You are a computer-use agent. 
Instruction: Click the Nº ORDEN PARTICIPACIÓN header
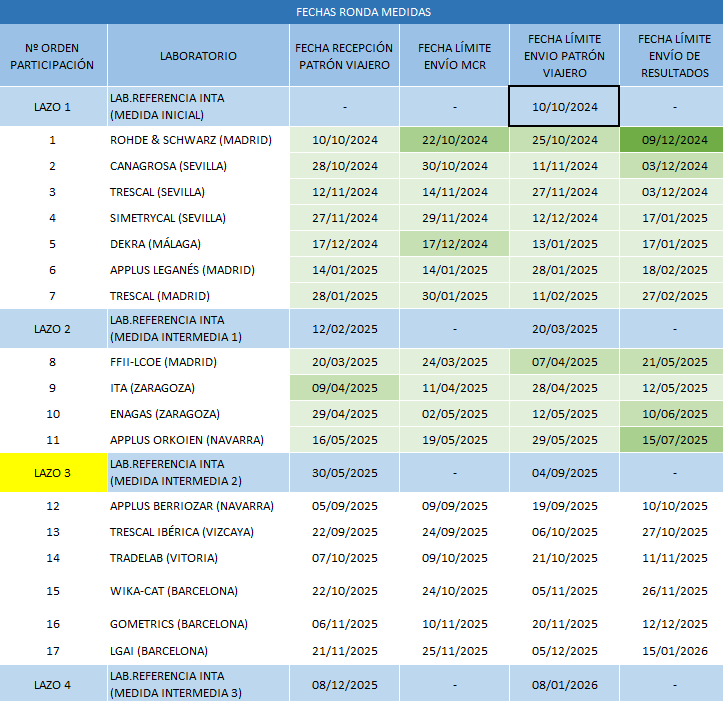coord(53,56)
